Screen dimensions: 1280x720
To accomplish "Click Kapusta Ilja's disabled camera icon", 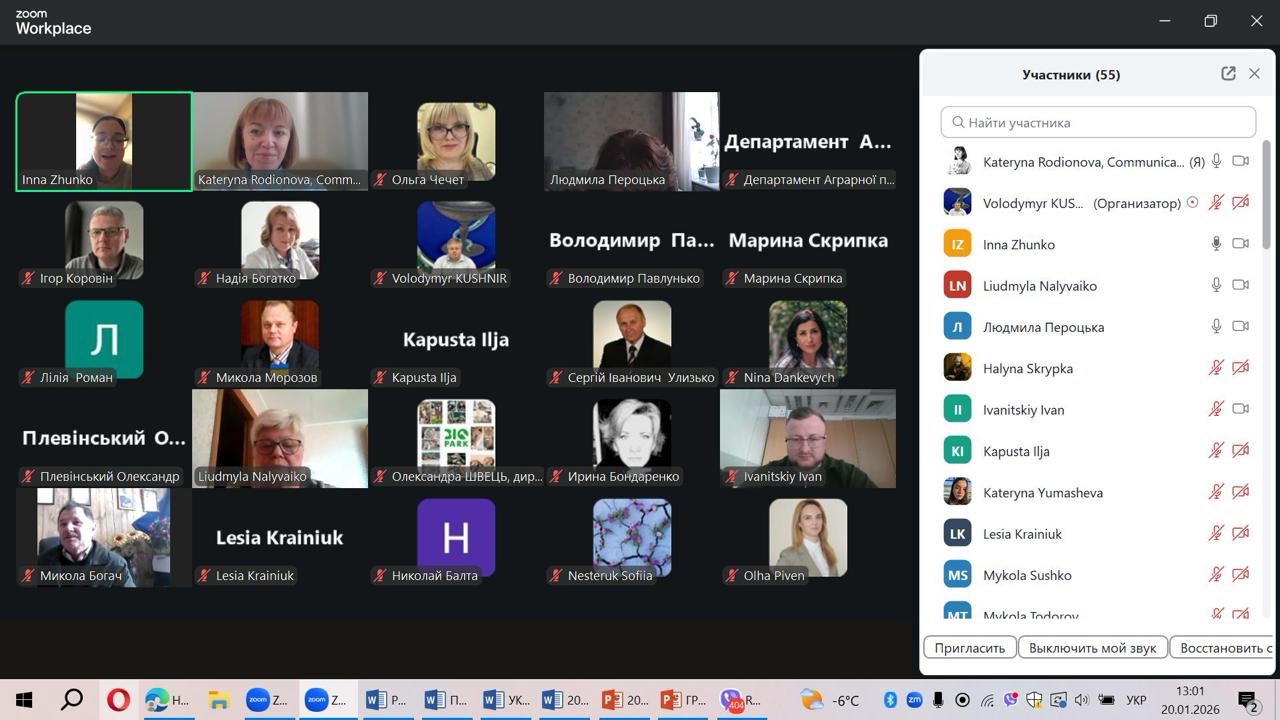I will [x=1240, y=451].
